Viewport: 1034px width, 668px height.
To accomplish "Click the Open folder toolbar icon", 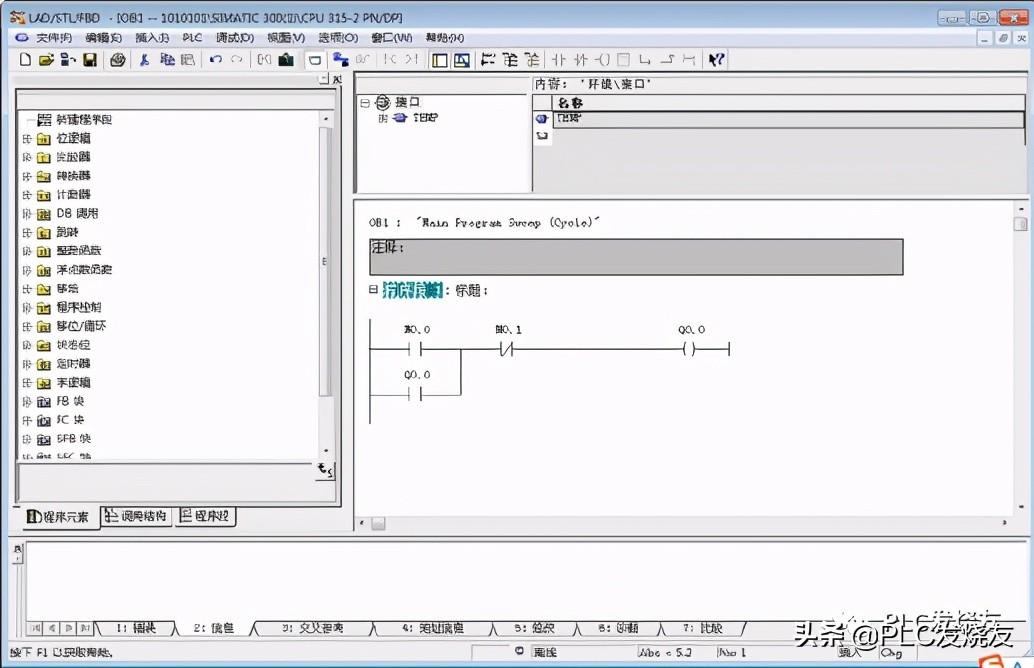I will tap(46, 60).
